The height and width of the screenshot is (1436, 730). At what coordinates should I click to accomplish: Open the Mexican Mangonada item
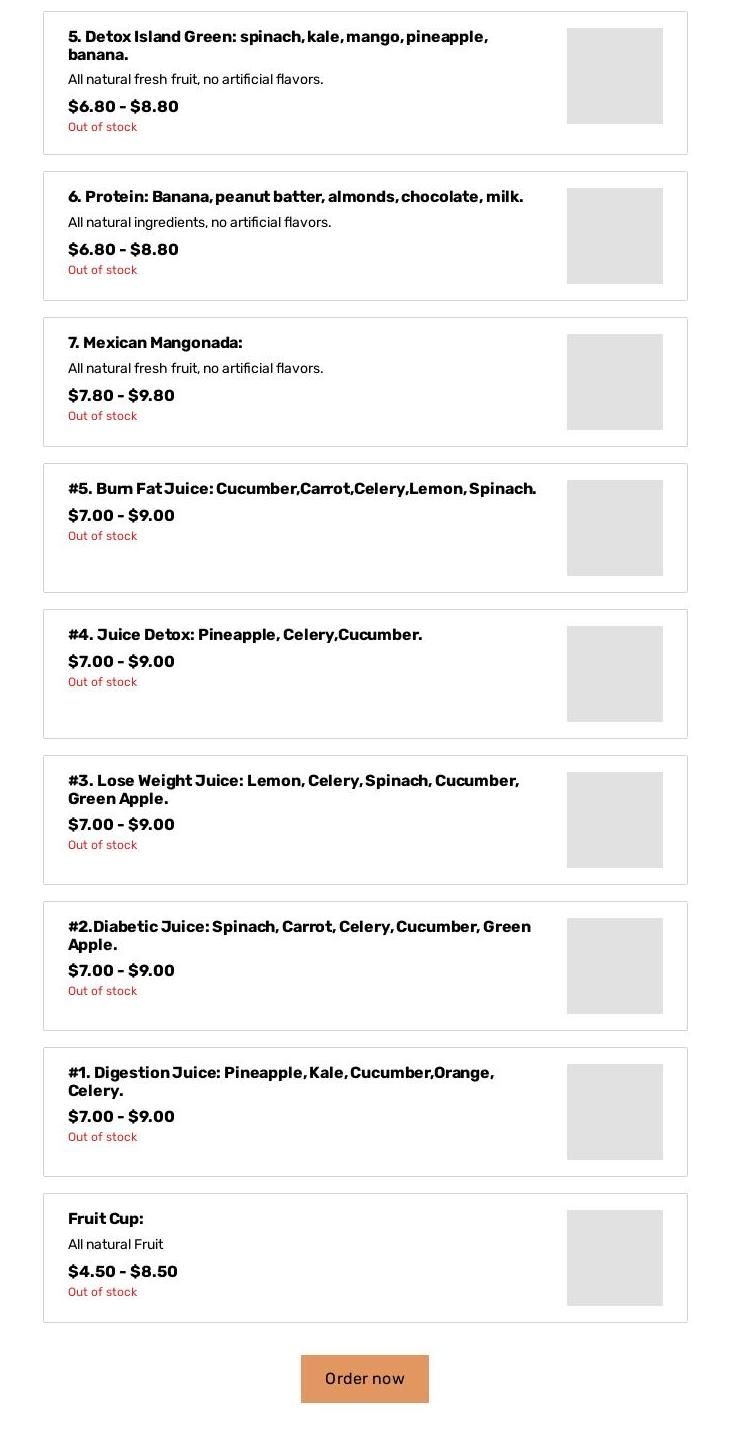coord(155,343)
